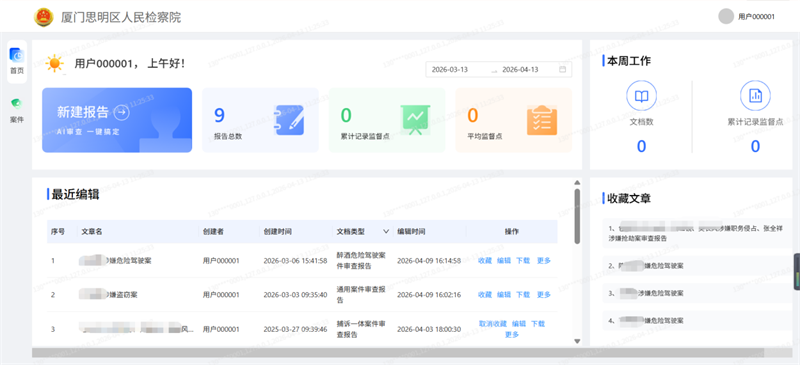Click the 厦门思明区人民检察院 title
The height and width of the screenshot is (365, 800).
pos(121,17)
